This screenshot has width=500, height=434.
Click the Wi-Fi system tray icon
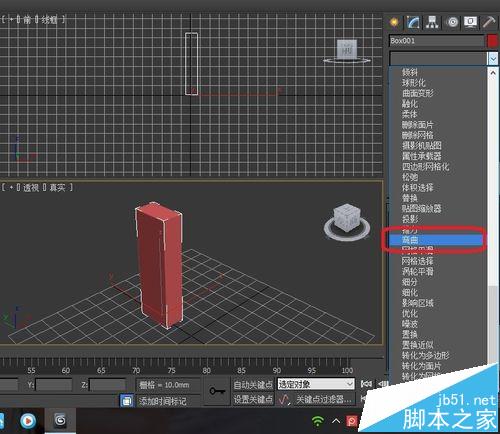(x=318, y=421)
